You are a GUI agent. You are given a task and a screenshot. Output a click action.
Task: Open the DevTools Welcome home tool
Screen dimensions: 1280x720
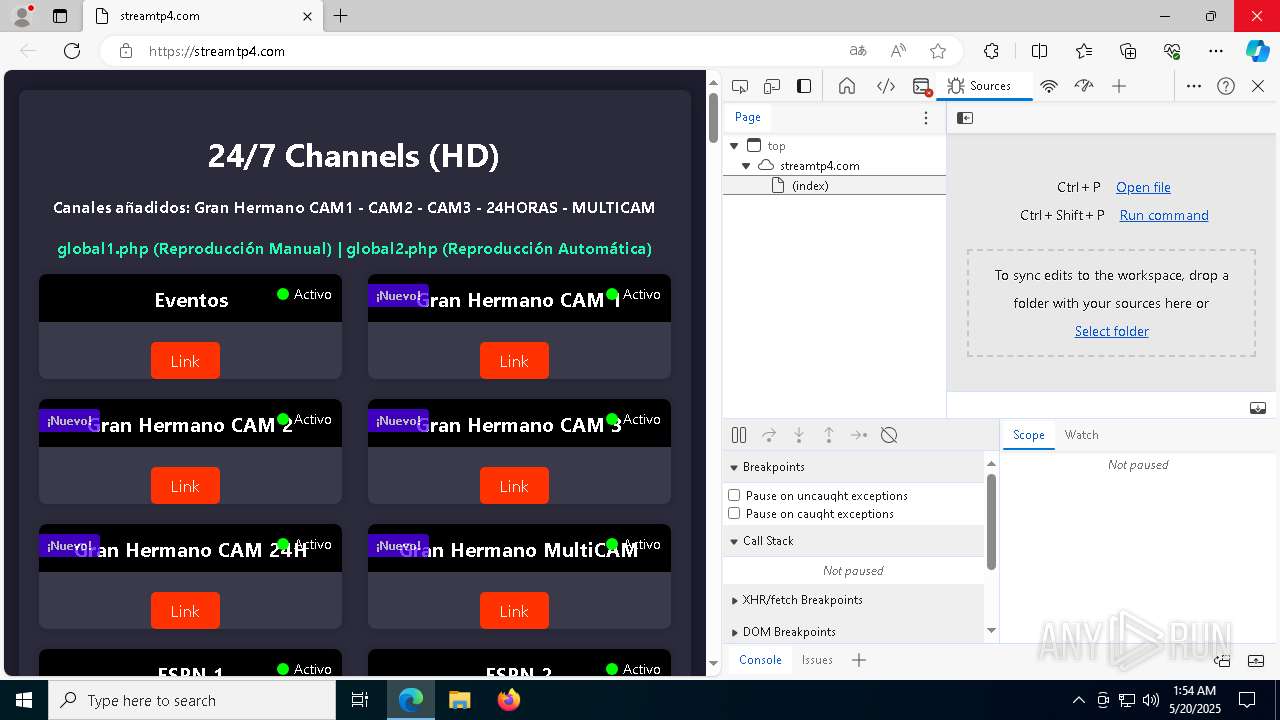coord(847,86)
